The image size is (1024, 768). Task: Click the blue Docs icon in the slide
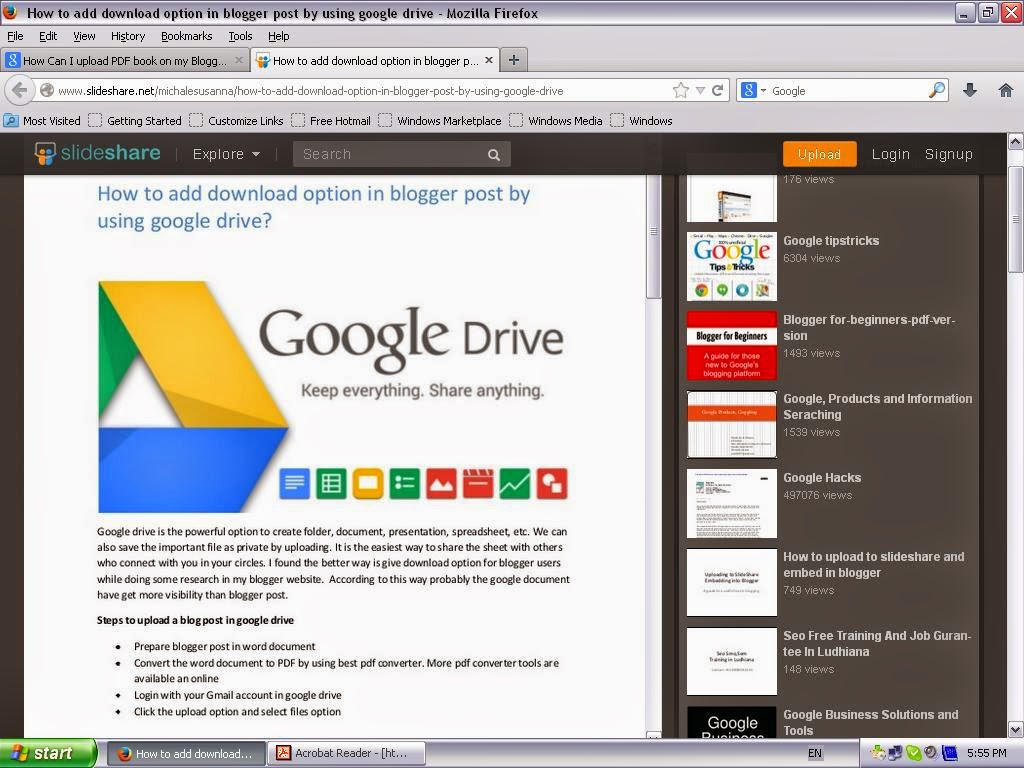pyautogui.click(x=295, y=483)
